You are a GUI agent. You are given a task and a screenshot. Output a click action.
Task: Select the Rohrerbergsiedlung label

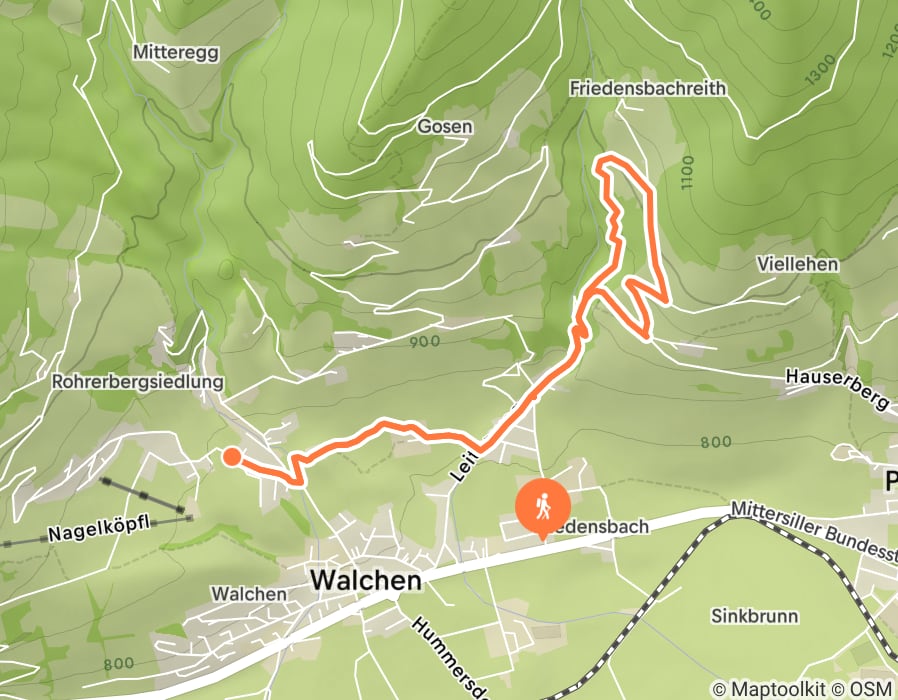coord(137,382)
